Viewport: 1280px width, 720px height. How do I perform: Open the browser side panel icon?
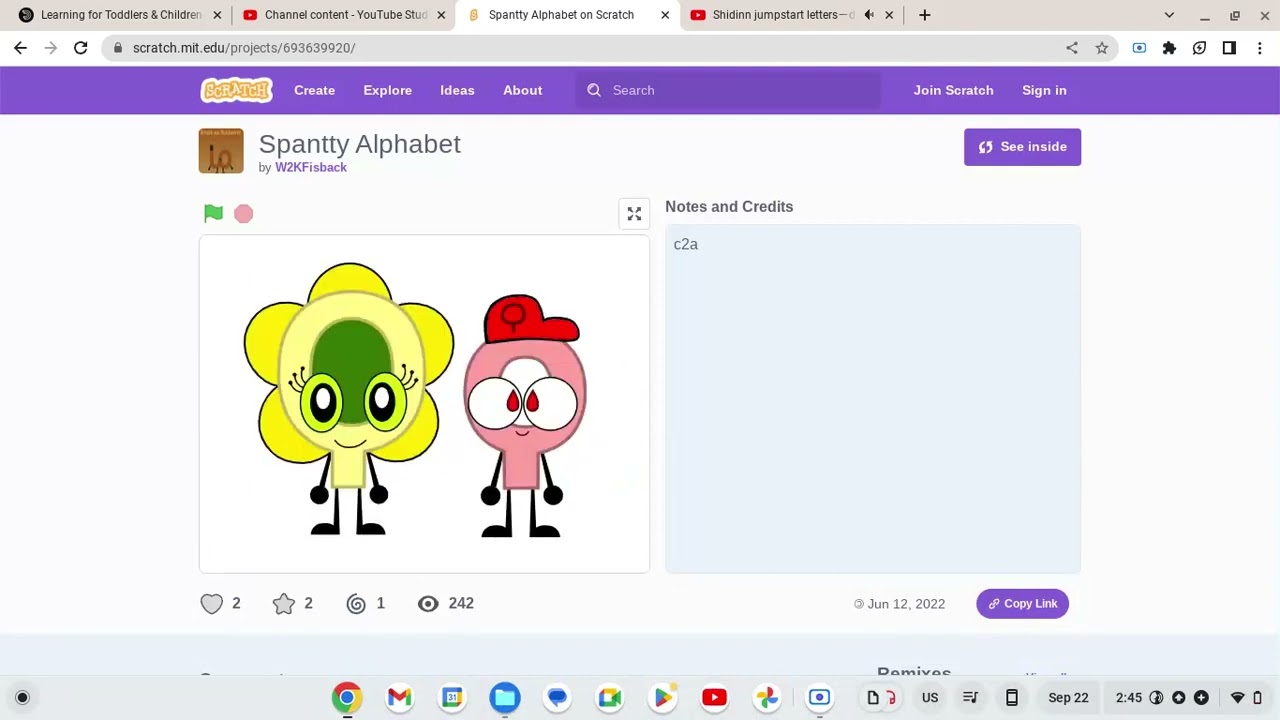pyautogui.click(x=1229, y=48)
